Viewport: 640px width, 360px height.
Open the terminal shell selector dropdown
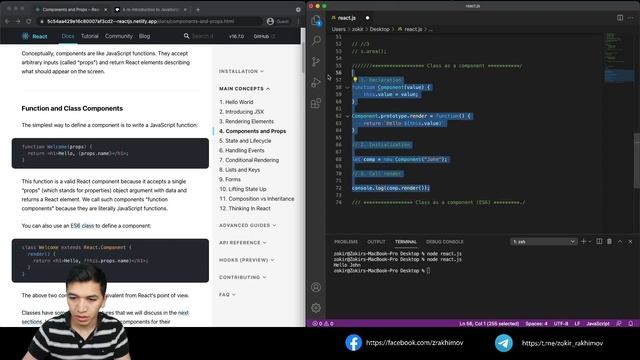543,242
